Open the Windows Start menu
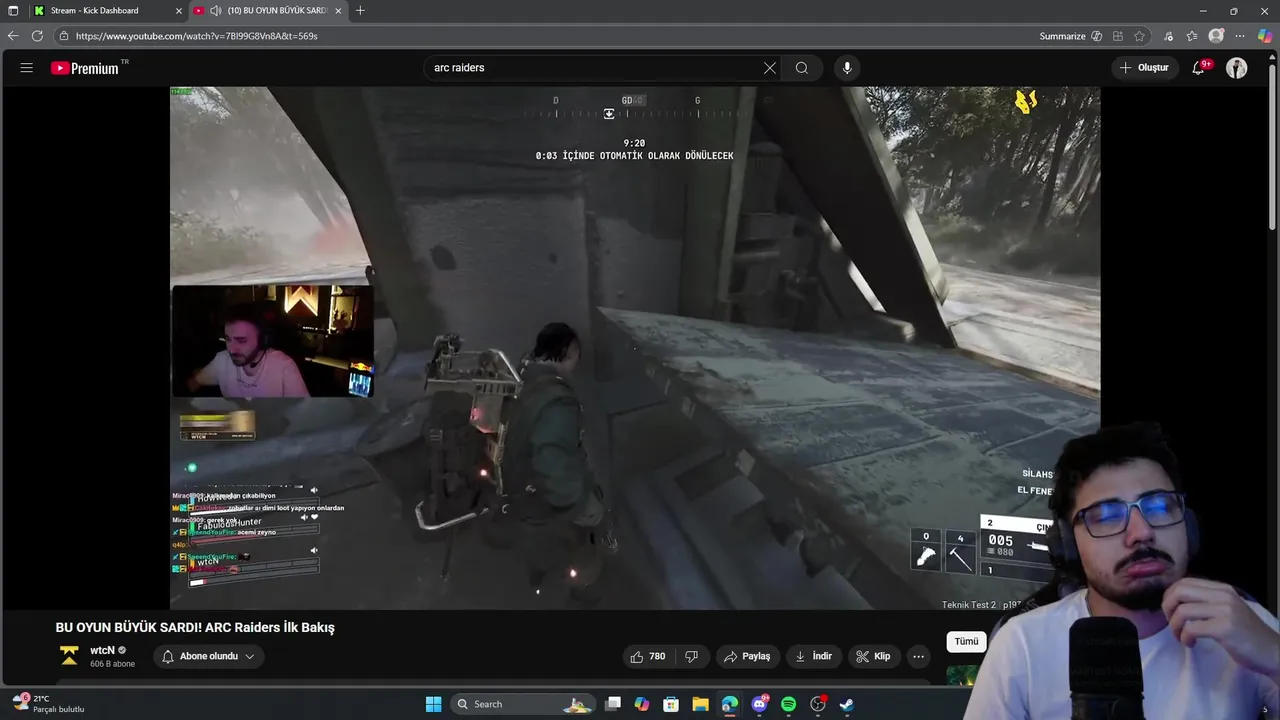1280x720 pixels. tap(433, 704)
